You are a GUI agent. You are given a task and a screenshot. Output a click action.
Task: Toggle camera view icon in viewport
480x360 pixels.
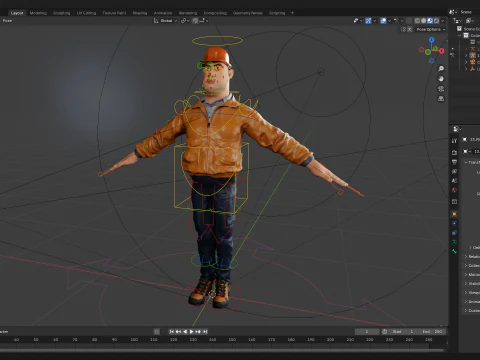click(441, 89)
